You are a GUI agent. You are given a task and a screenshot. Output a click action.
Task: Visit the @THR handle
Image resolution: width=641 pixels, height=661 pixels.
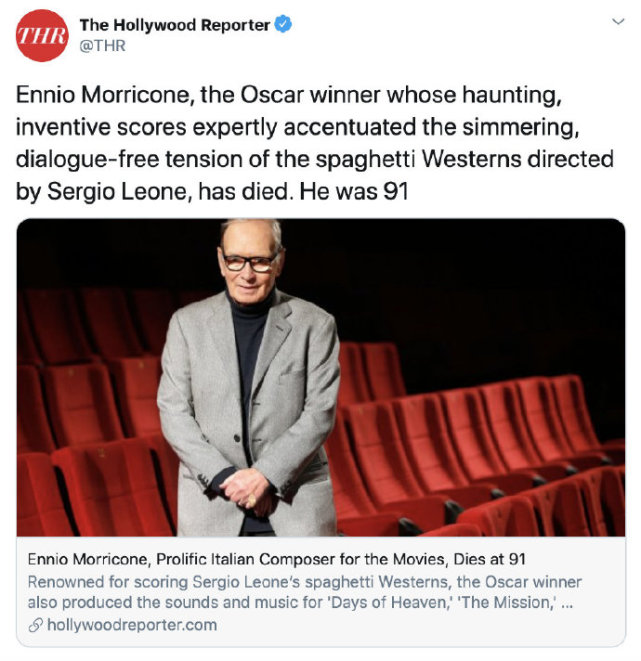pos(102,46)
